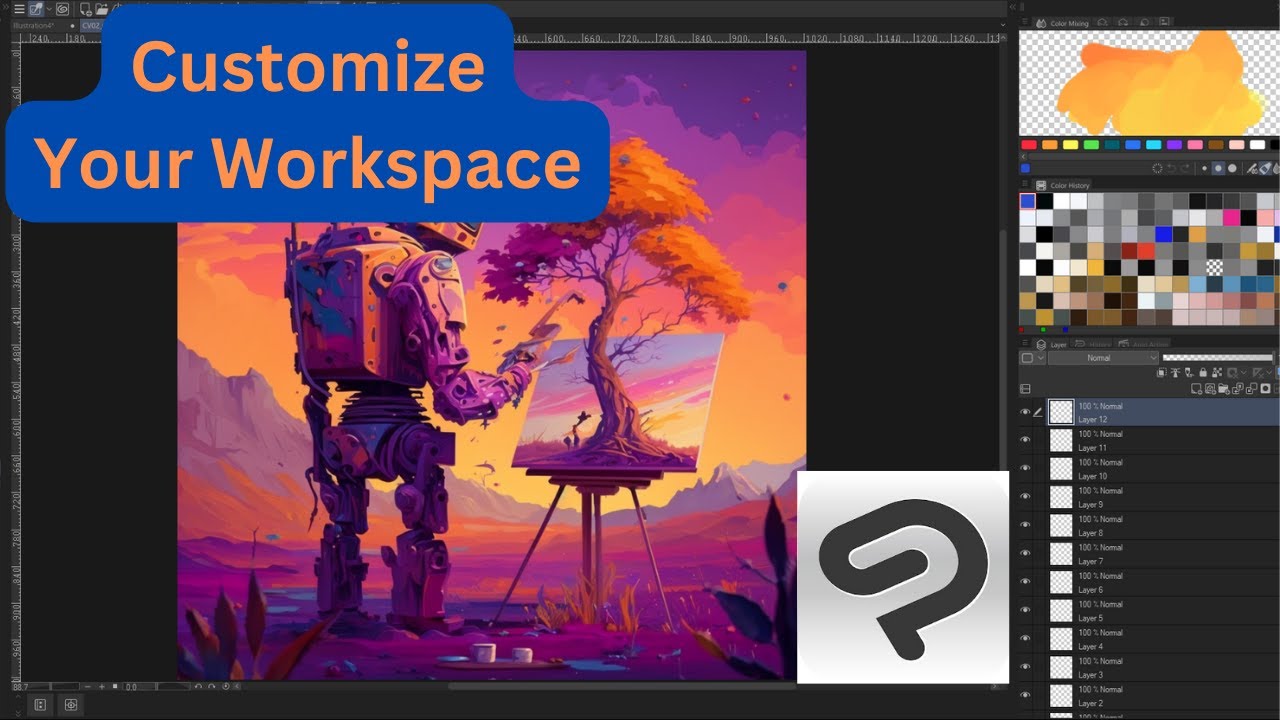
Task: Pick the pink swatch in Color Mixing
Action: [1195, 145]
